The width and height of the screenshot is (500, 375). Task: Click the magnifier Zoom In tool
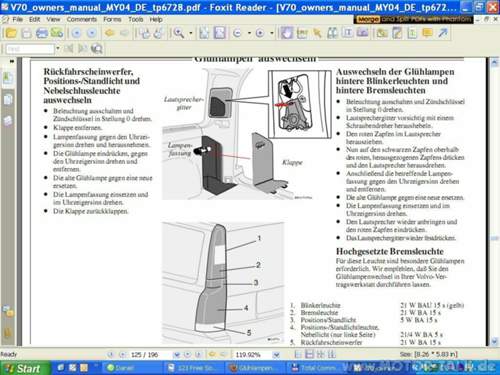point(179,33)
